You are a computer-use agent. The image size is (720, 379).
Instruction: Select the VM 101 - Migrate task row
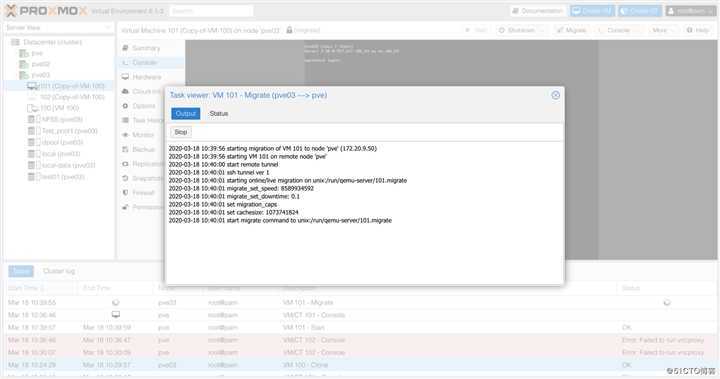coord(360,303)
